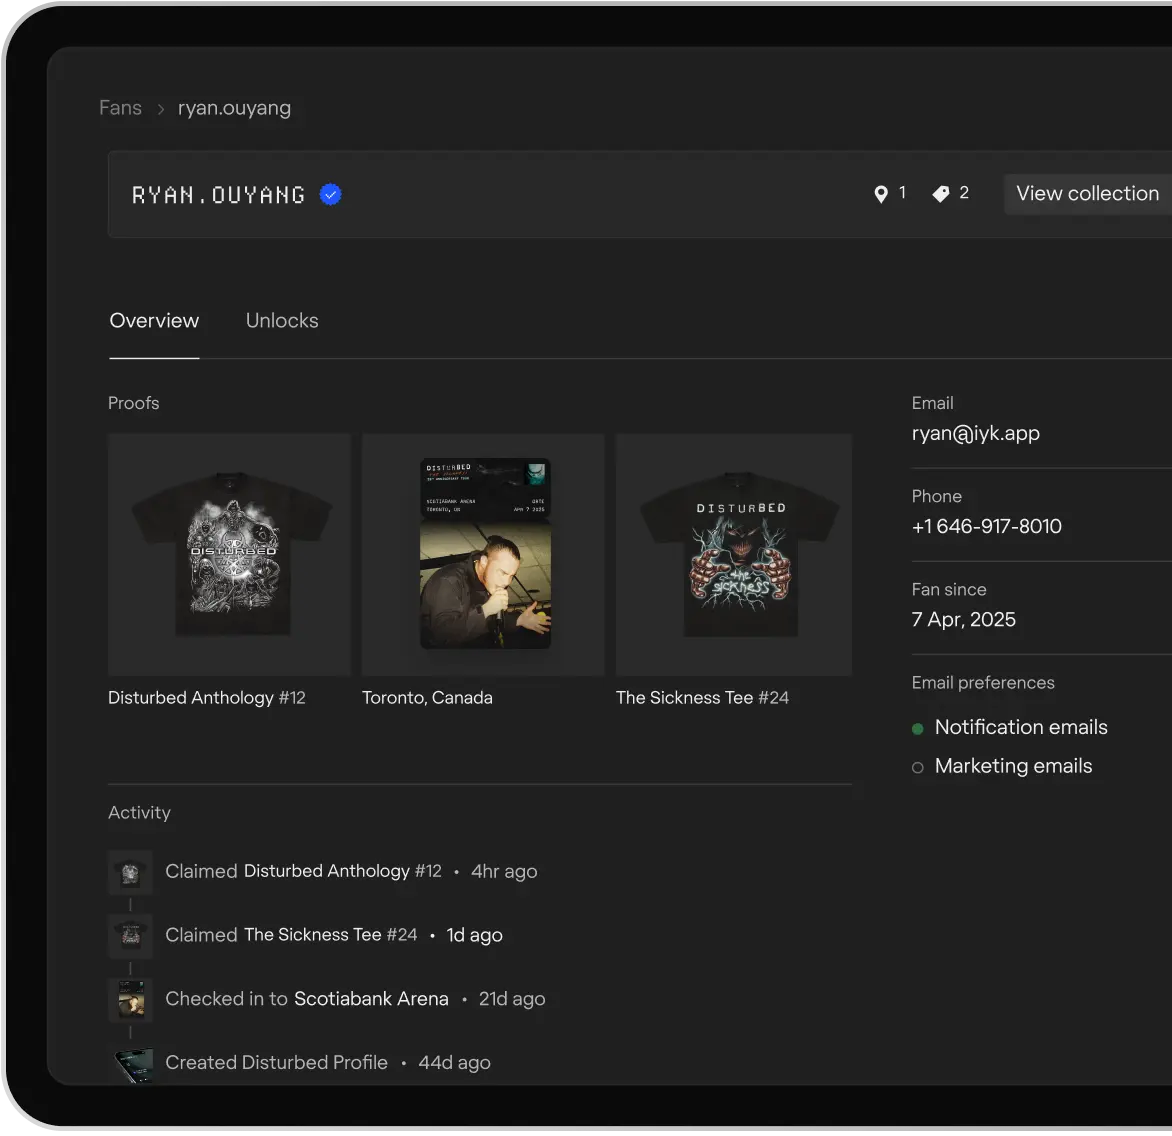Viewport: 1172px width, 1136px height.
Task: Click the email ryan@iyk.app
Action: coord(976,433)
